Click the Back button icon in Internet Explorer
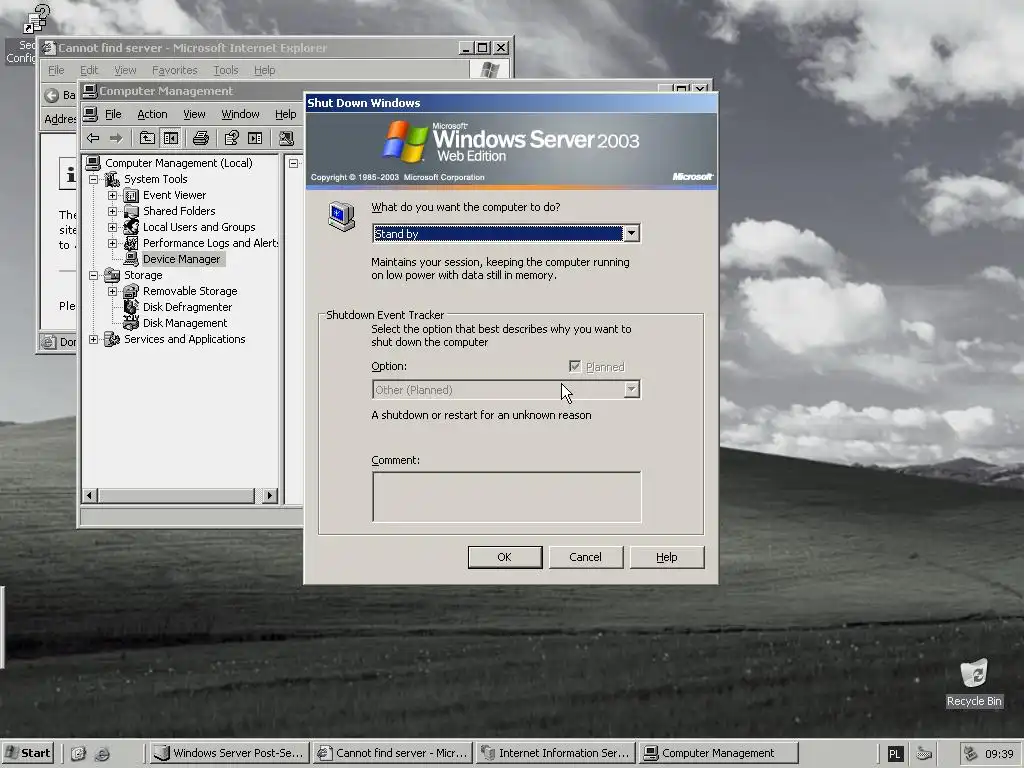The height and width of the screenshot is (768, 1024). [x=52, y=95]
